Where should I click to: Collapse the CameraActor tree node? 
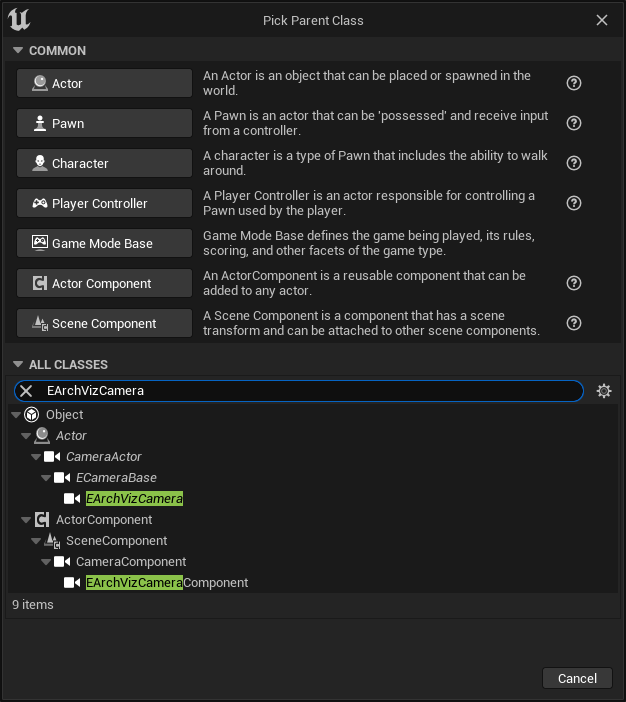(36, 457)
